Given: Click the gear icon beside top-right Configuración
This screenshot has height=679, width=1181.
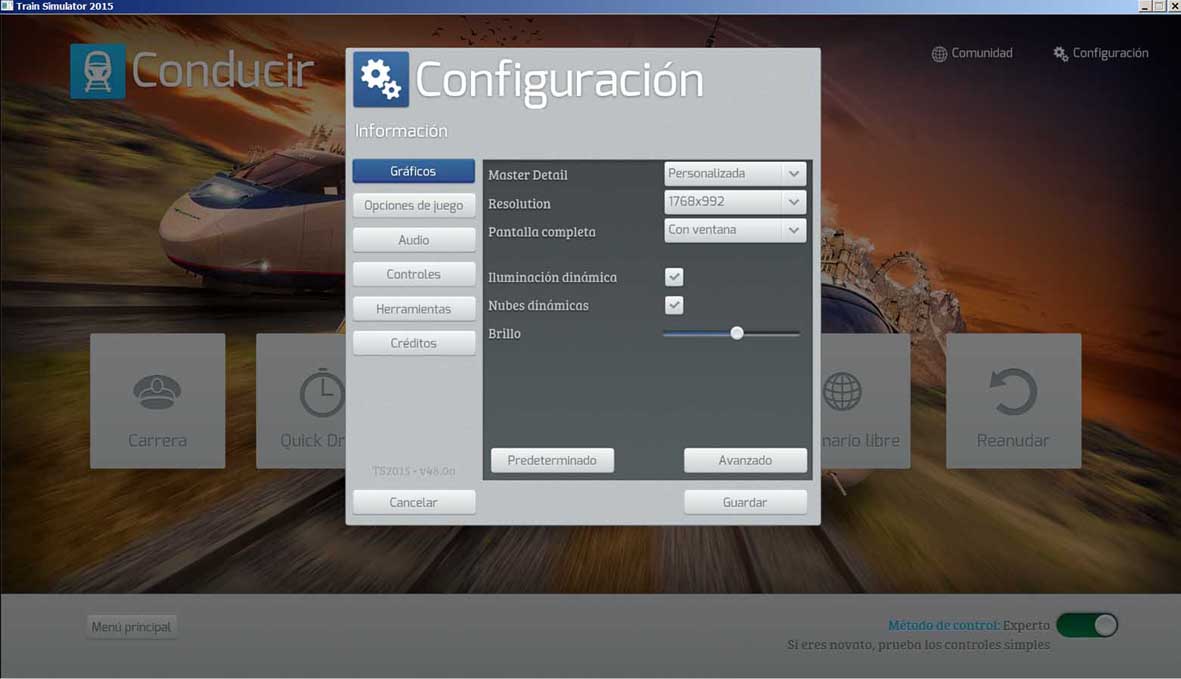Looking at the screenshot, I should click(1060, 54).
